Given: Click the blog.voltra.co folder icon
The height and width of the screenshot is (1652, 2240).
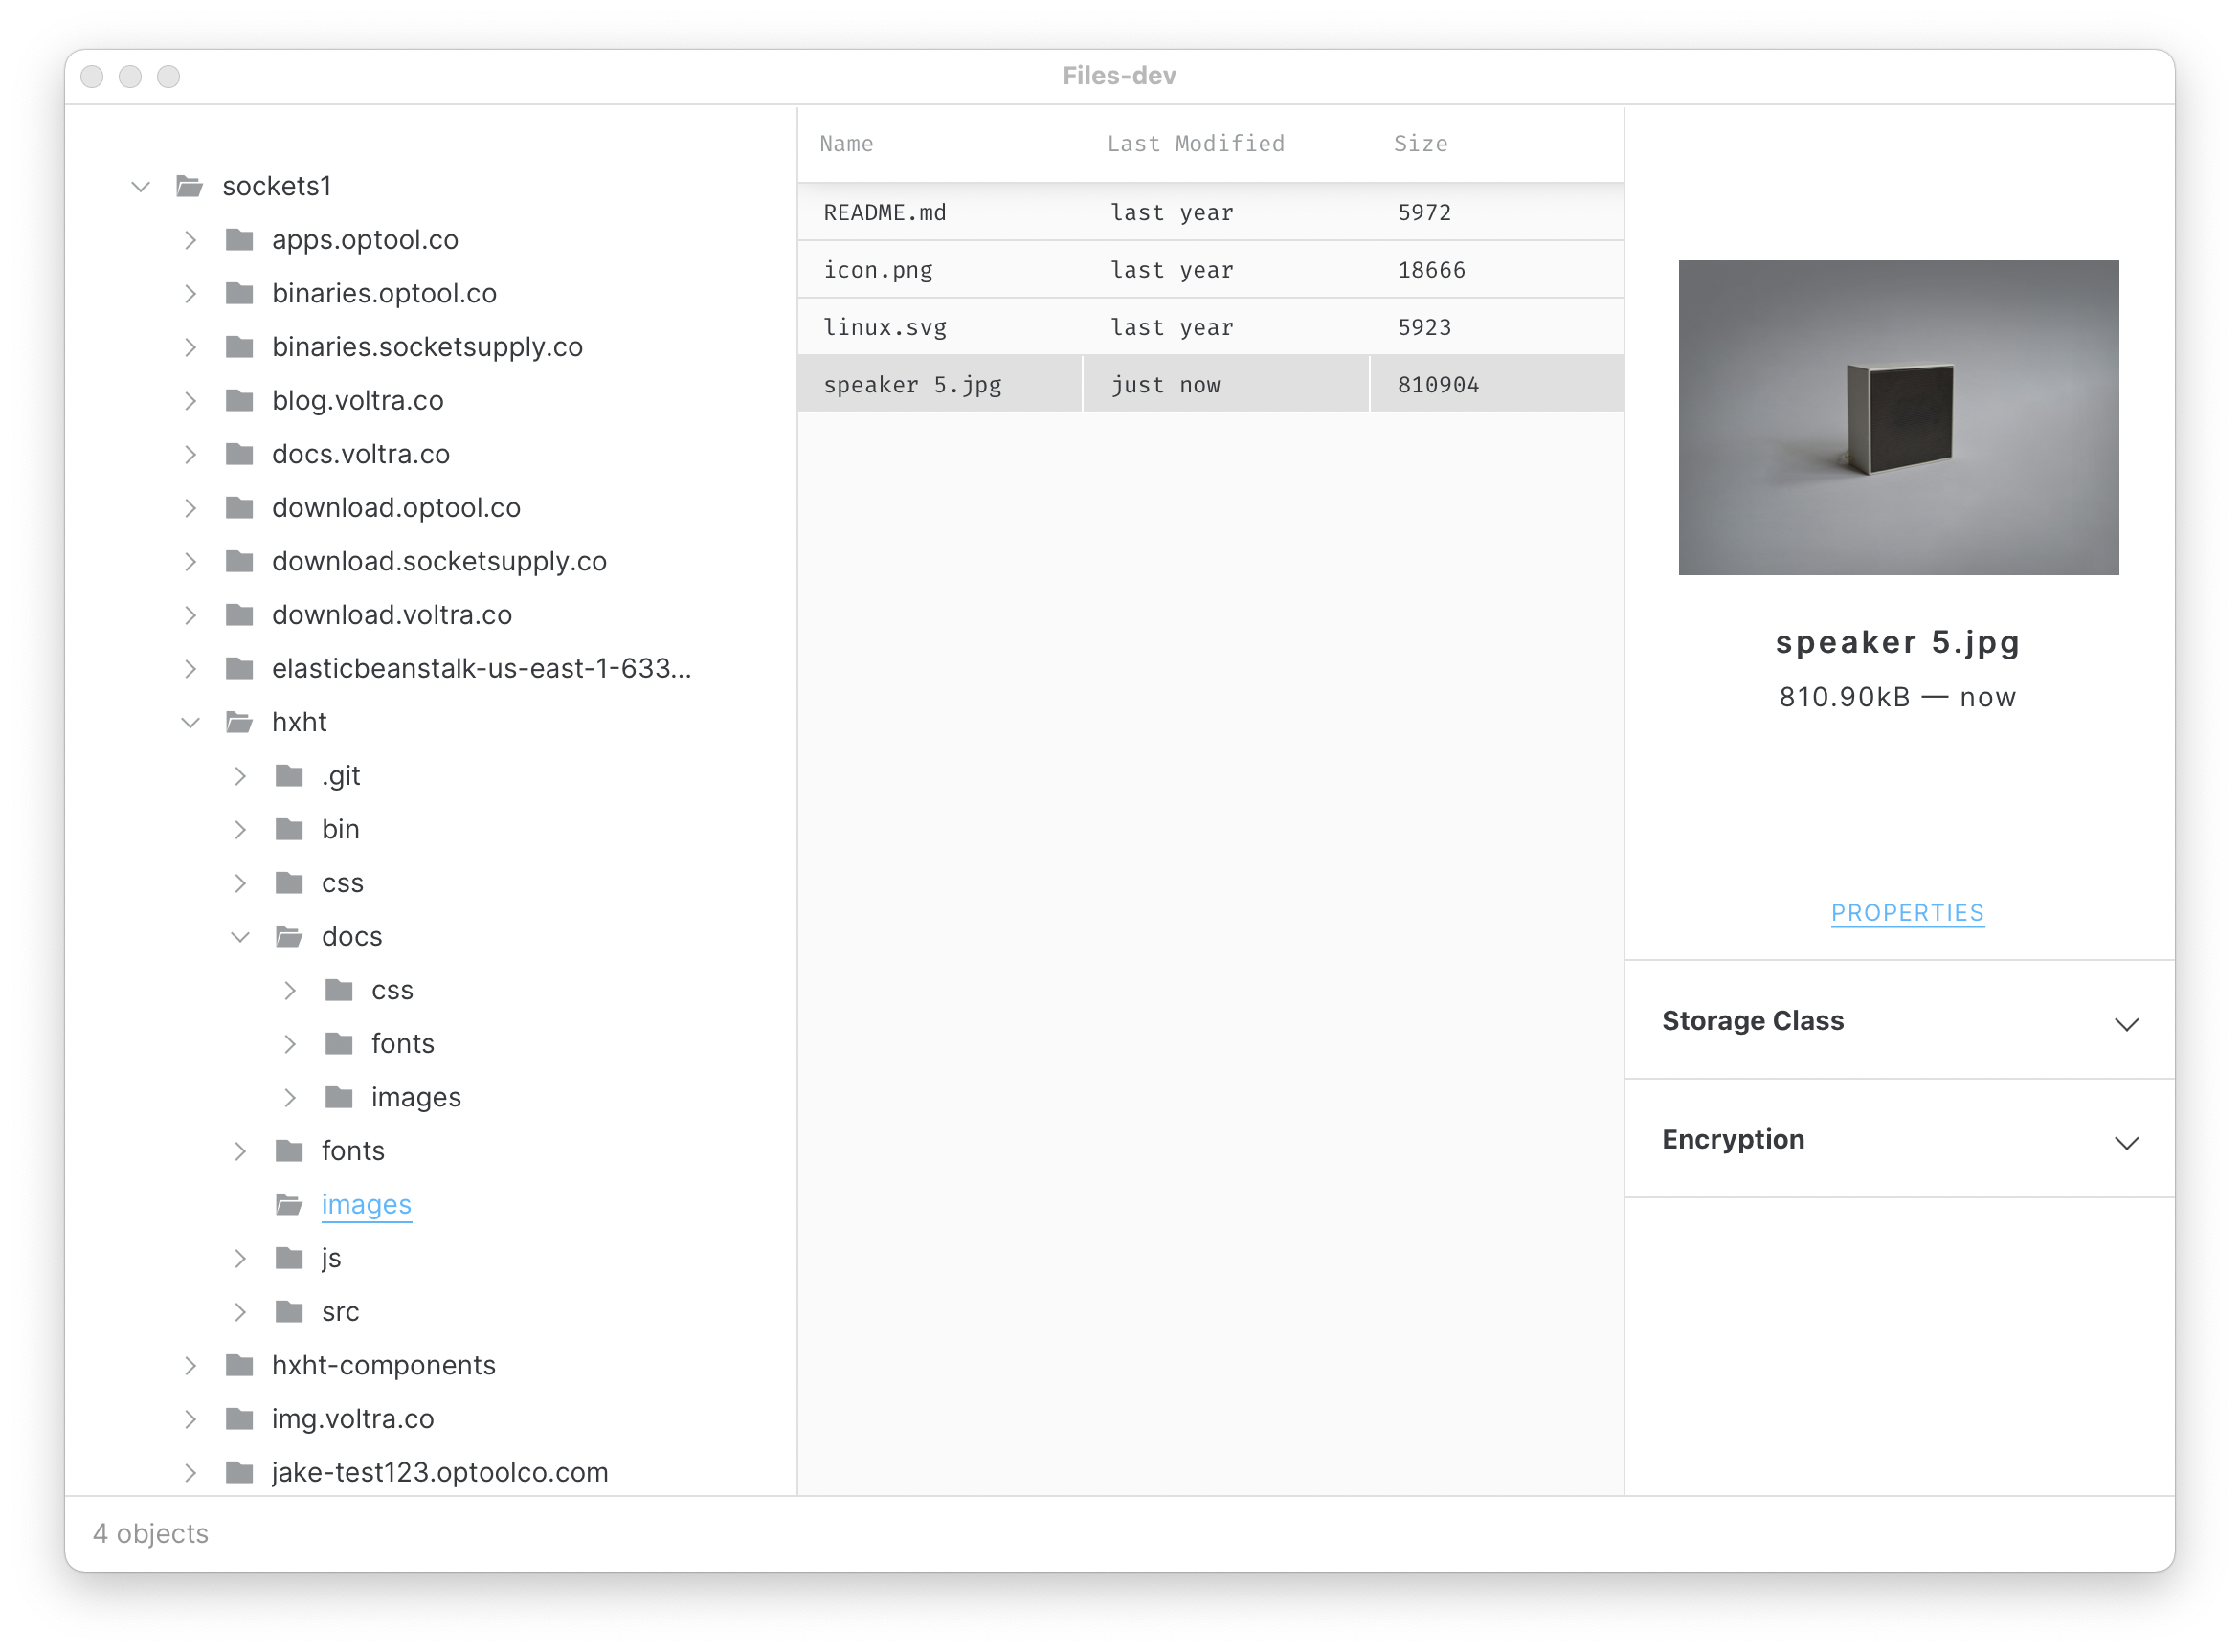Looking at the screenshot, I should click(x=240, y=401).
